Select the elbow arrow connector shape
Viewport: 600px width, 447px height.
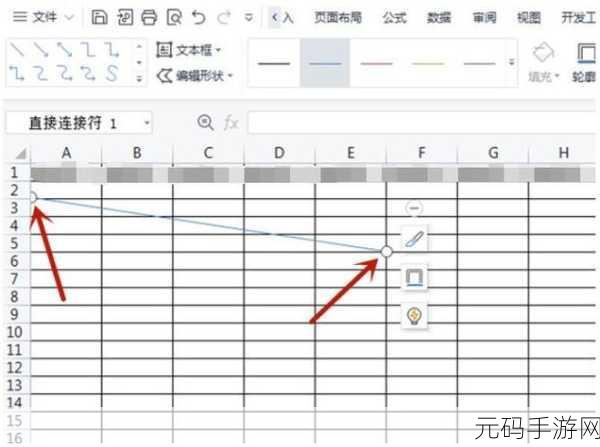(x=112, y=50)
